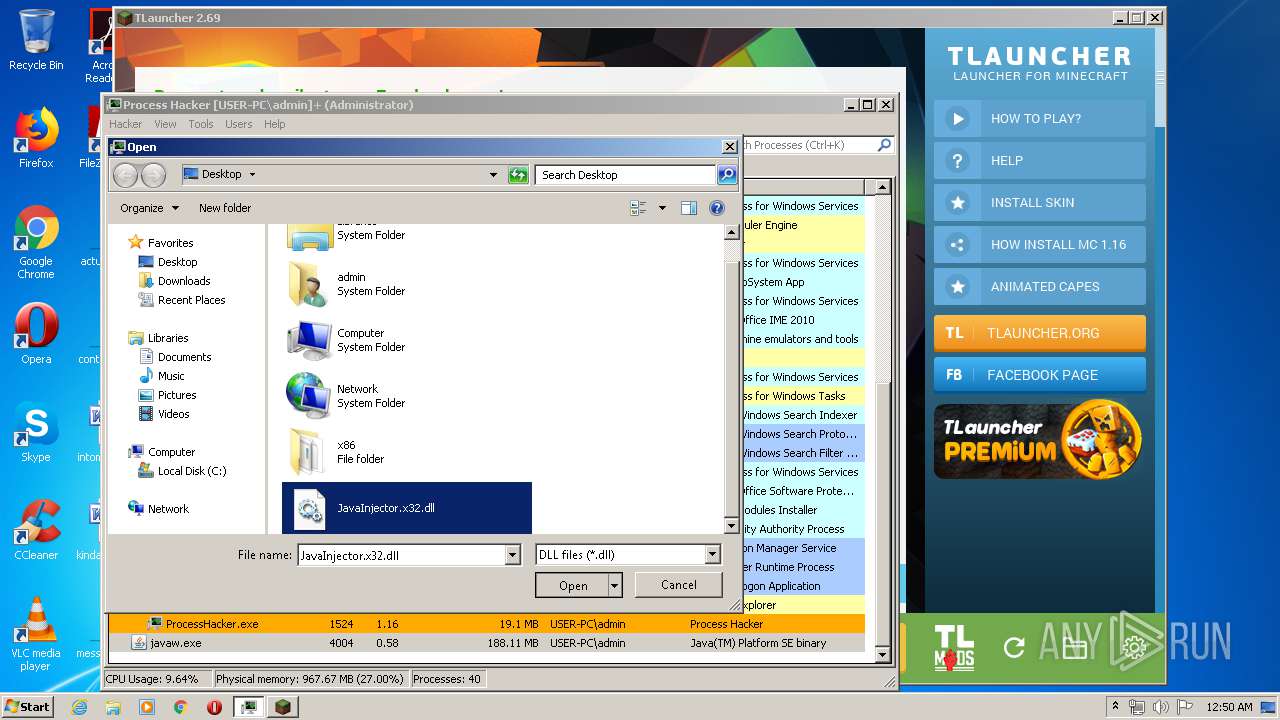This screenshot has width=1280, height=720.
Task: Expand previous locations dropdown arrow in address bar
Action: tap(493, 175)
